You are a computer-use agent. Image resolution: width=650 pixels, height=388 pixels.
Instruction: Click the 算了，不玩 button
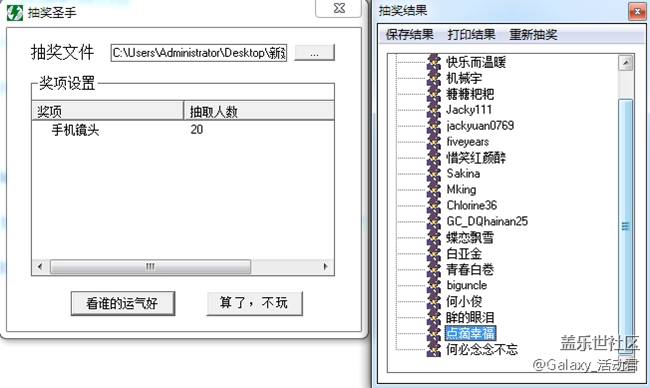click(254, 303)
